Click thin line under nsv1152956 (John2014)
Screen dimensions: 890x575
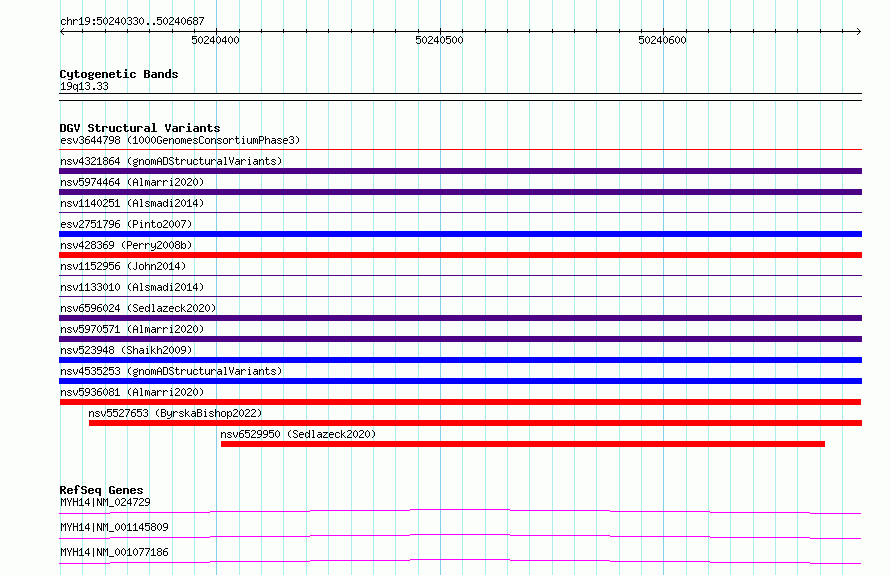tap(460, 276)
